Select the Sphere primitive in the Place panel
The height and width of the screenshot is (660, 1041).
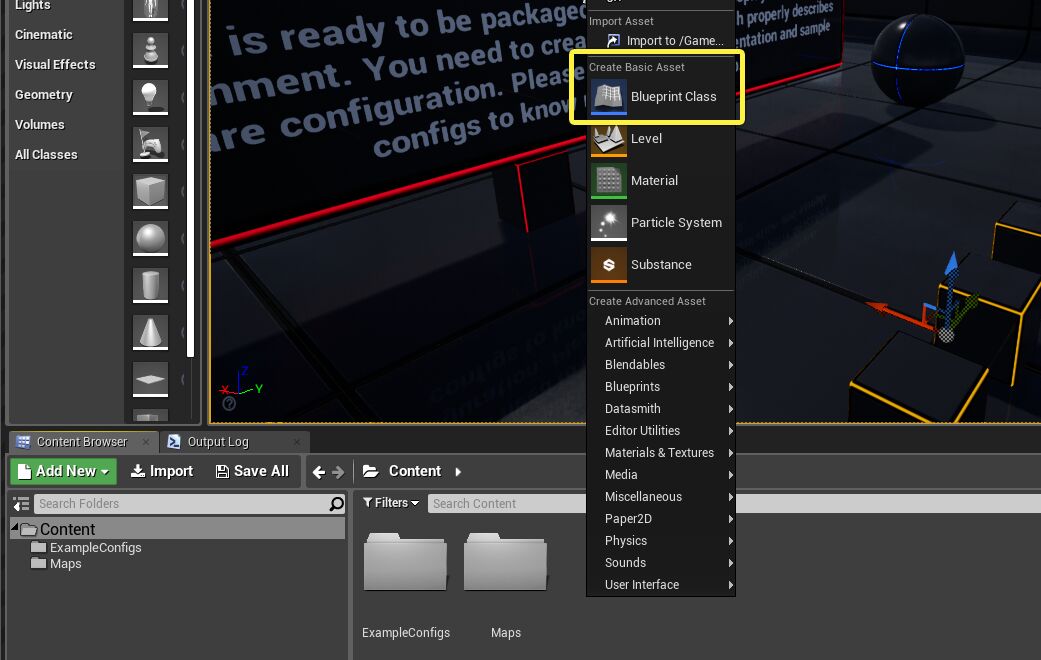pyautogui.click(x=149, y=238)
